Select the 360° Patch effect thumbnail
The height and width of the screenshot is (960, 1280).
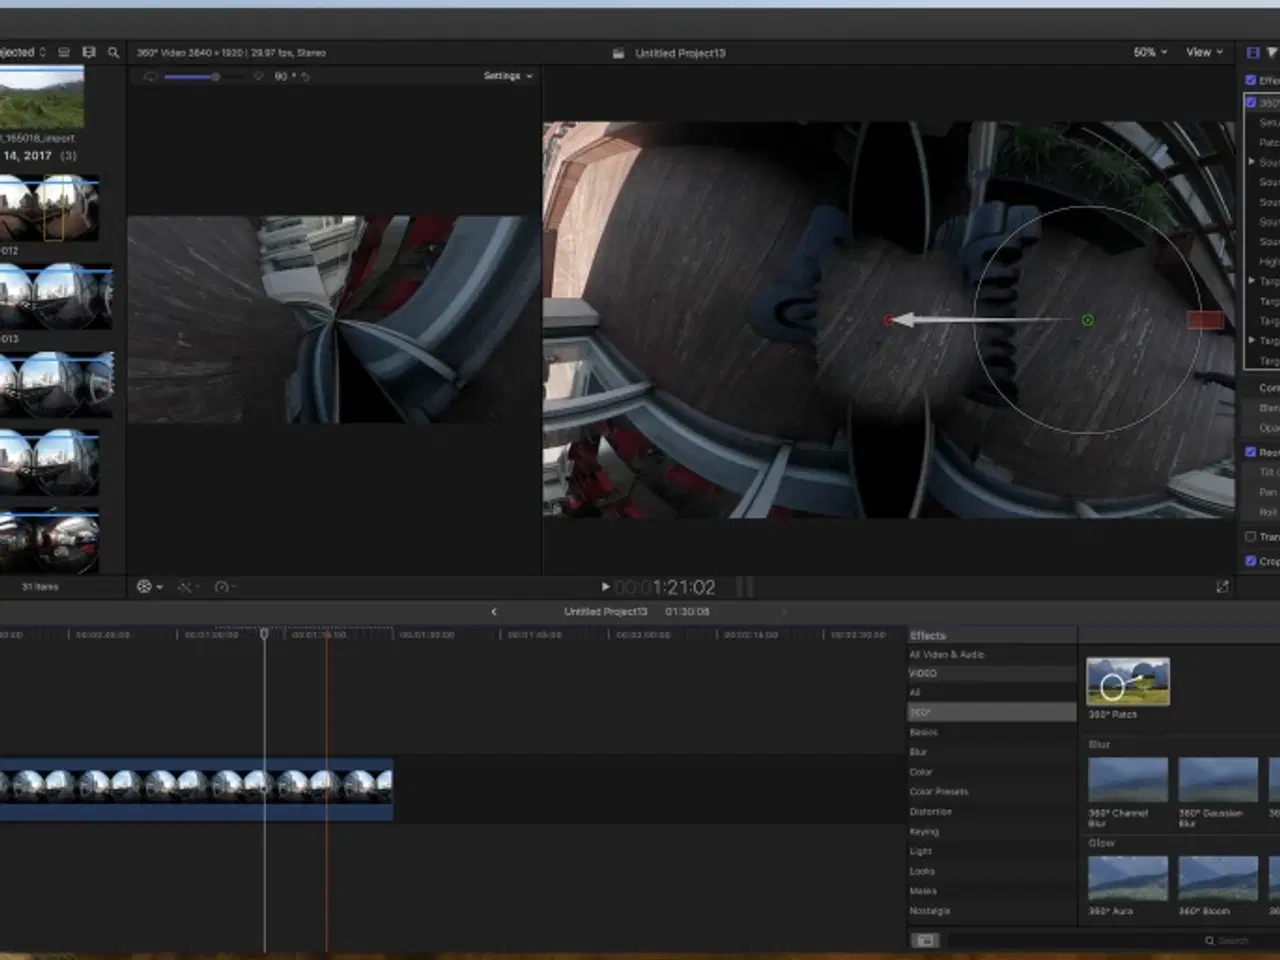[x=1127, y=681]
